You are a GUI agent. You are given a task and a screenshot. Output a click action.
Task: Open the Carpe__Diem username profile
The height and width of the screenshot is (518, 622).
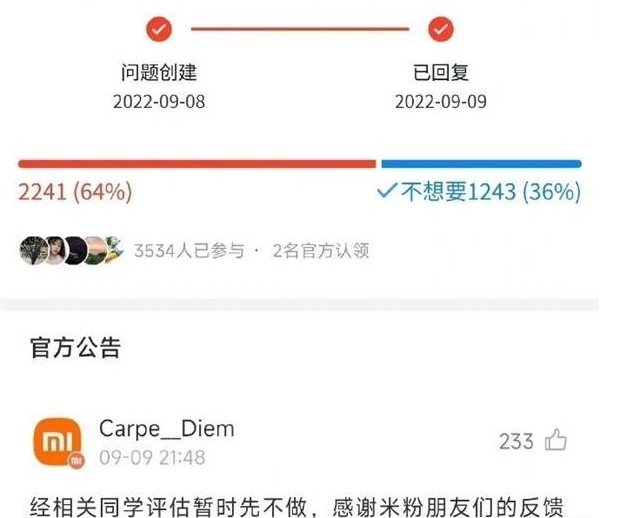pos(167,429)
